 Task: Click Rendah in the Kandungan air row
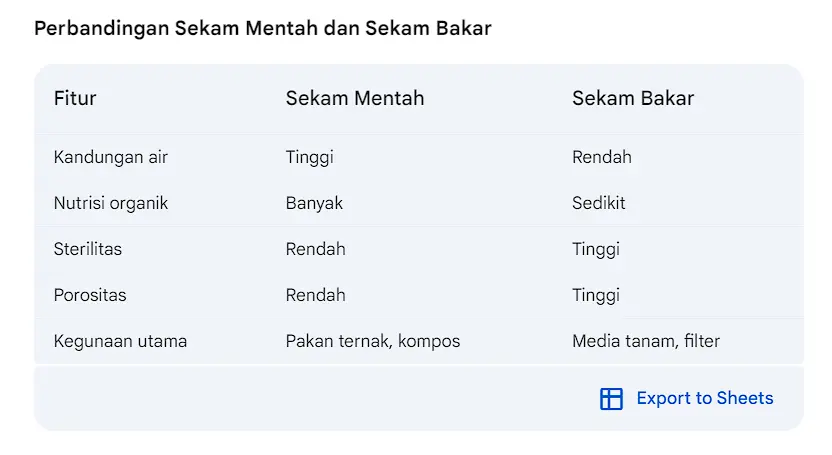coord(602,158)
